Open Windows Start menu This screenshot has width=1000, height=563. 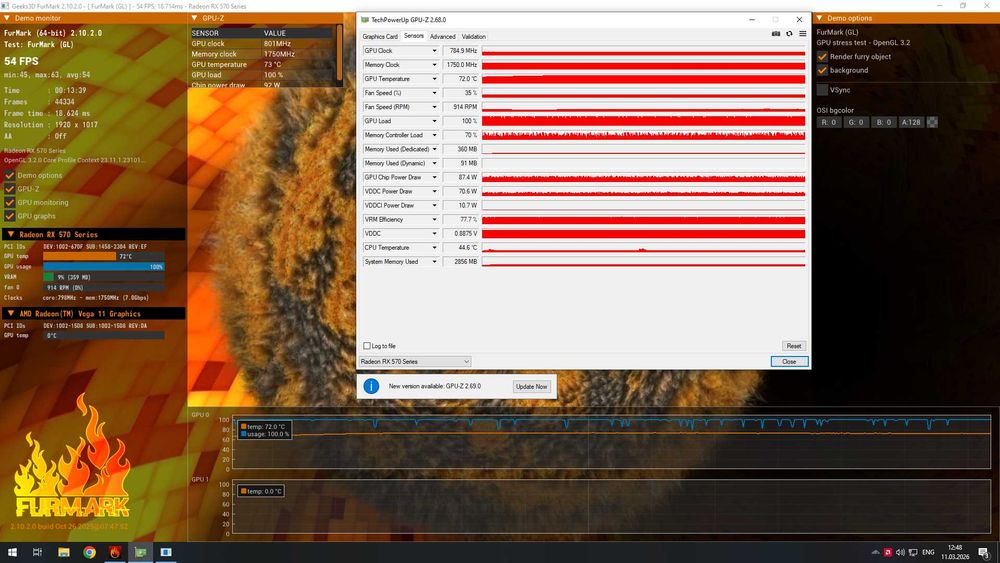point(11,552)
